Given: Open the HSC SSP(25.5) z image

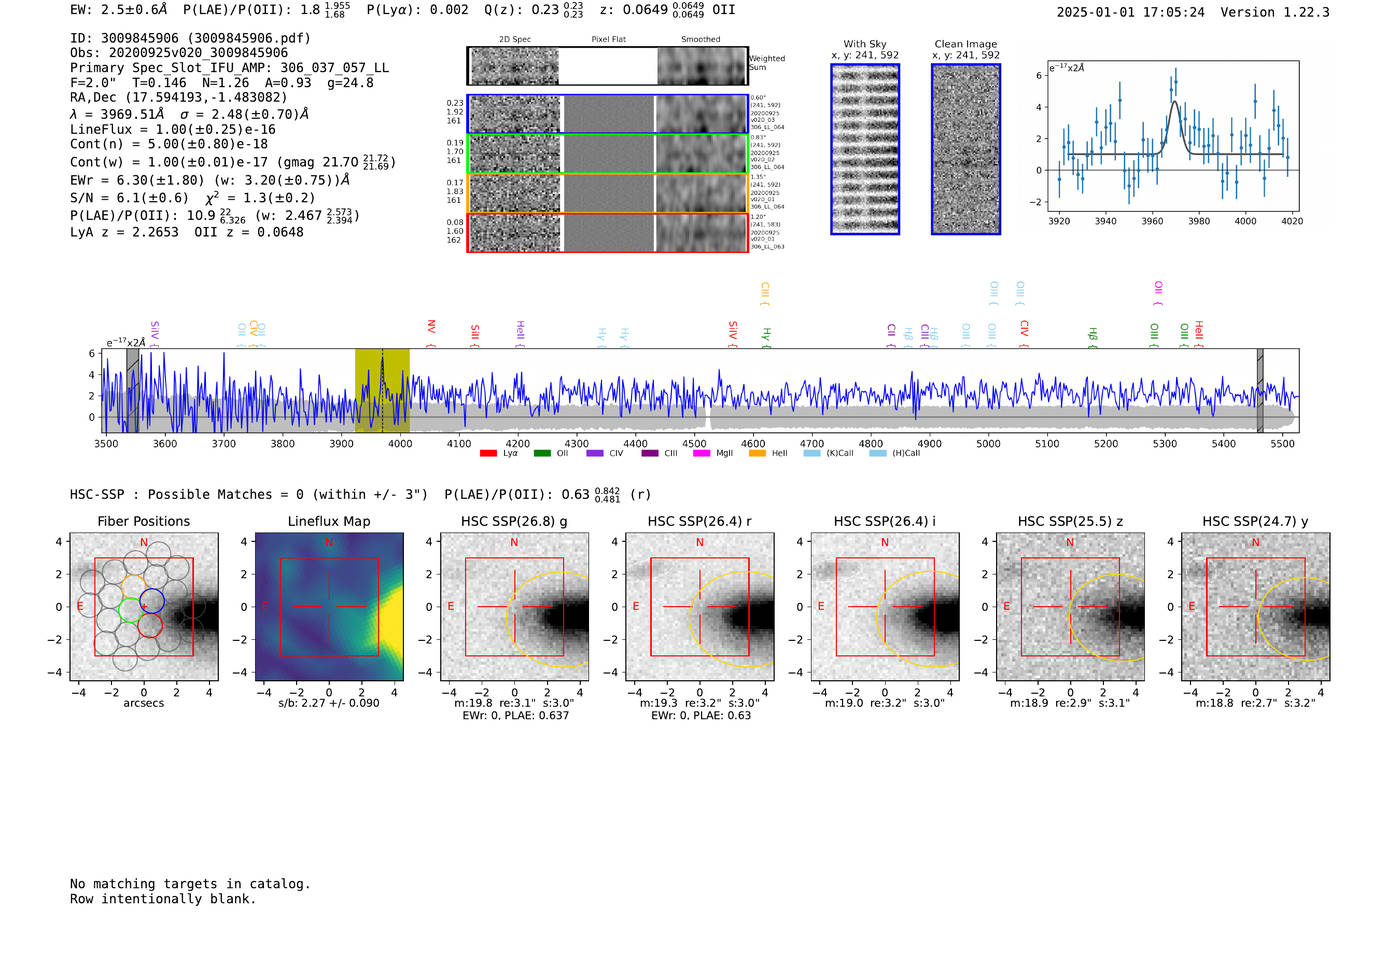Looking at the screenshot, I should 1070,607.
